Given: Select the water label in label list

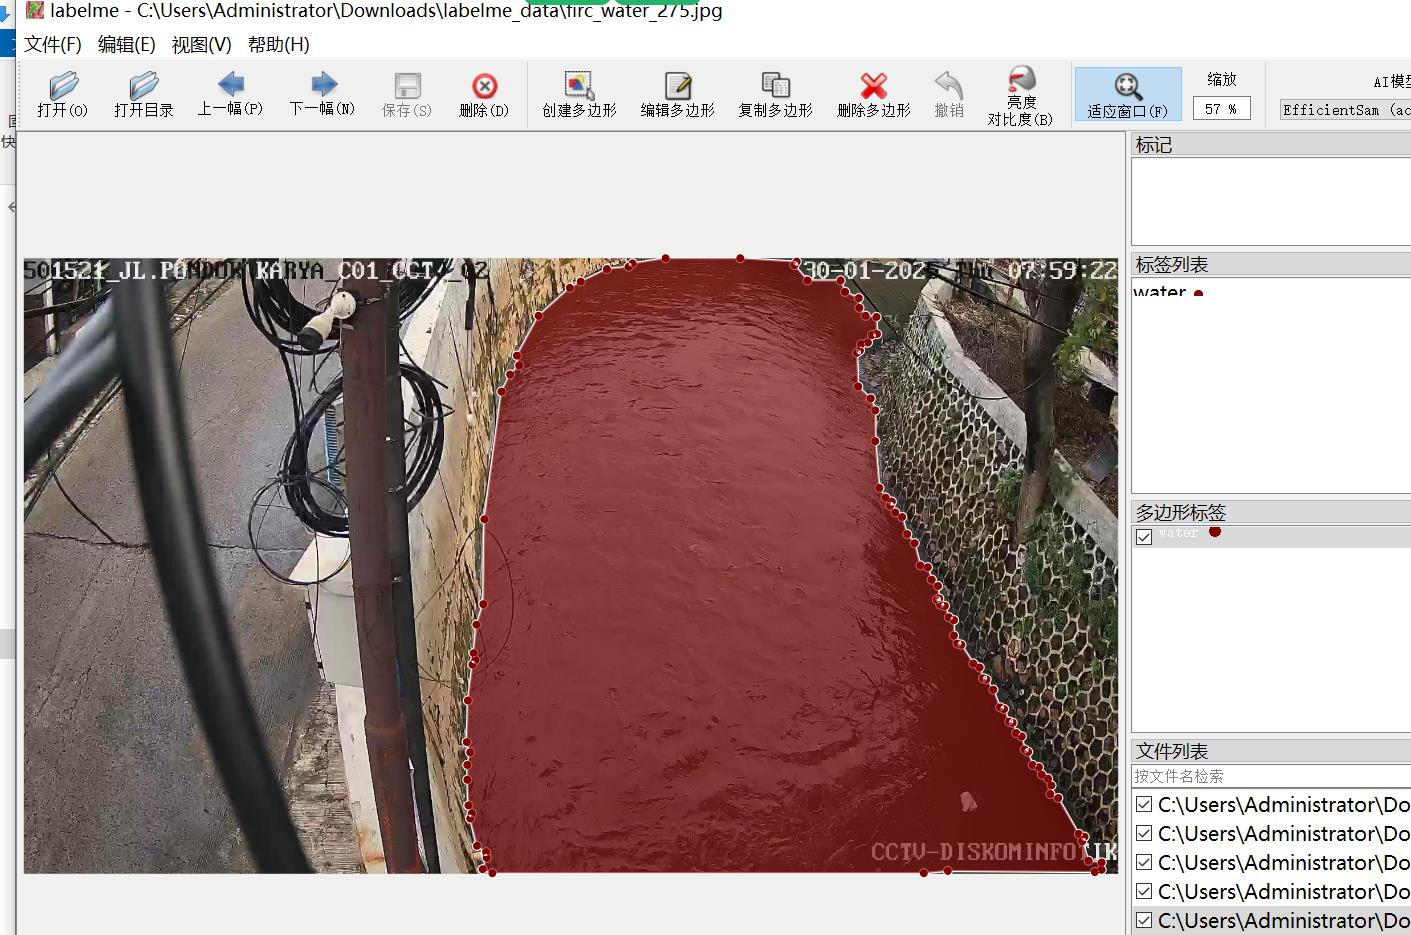Looking at the screenshot, I should click(x=1160, y=291).
